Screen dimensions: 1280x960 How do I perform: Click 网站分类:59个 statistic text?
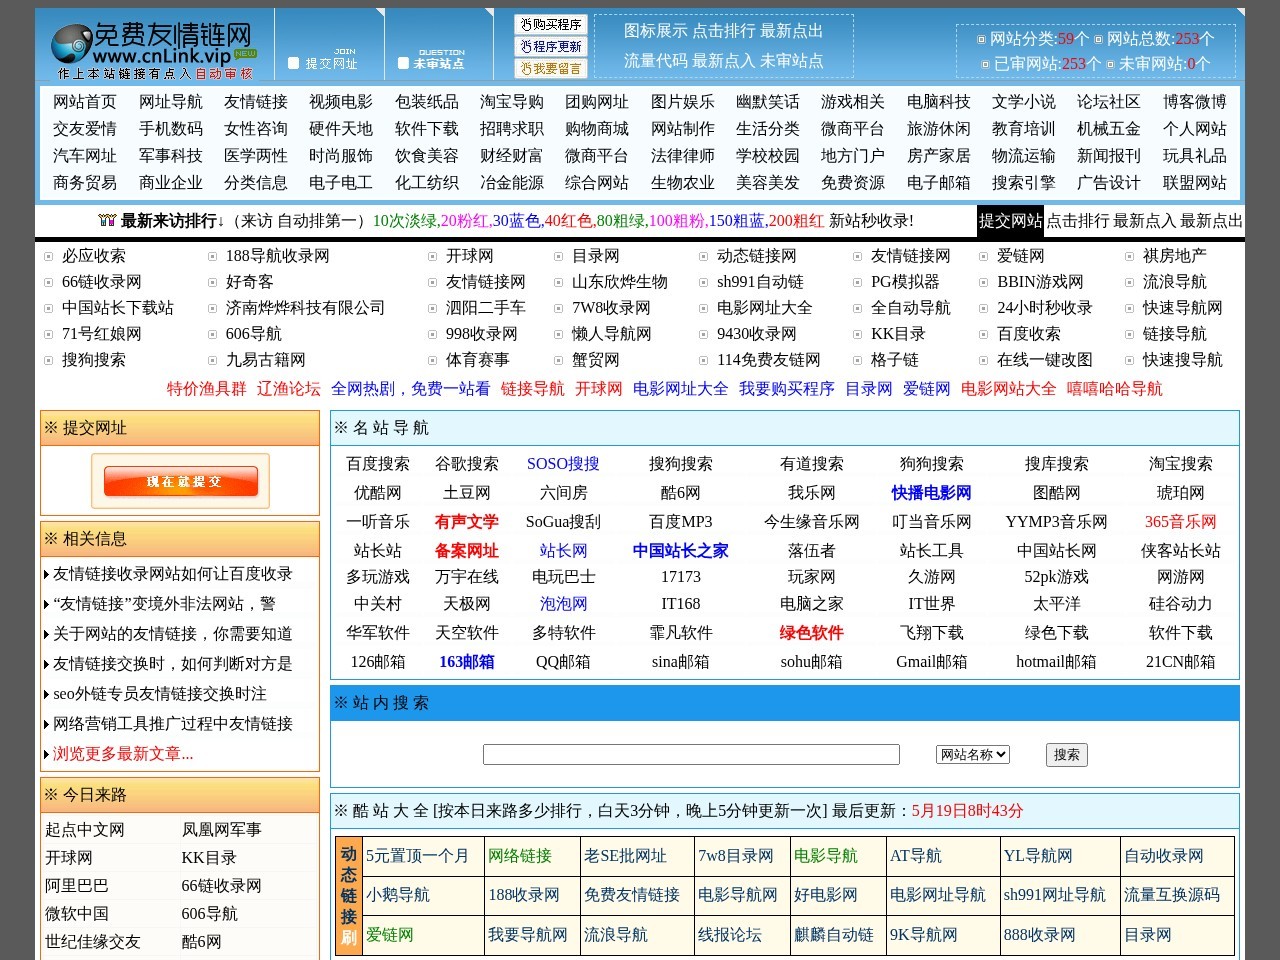tap(1039, 39)
